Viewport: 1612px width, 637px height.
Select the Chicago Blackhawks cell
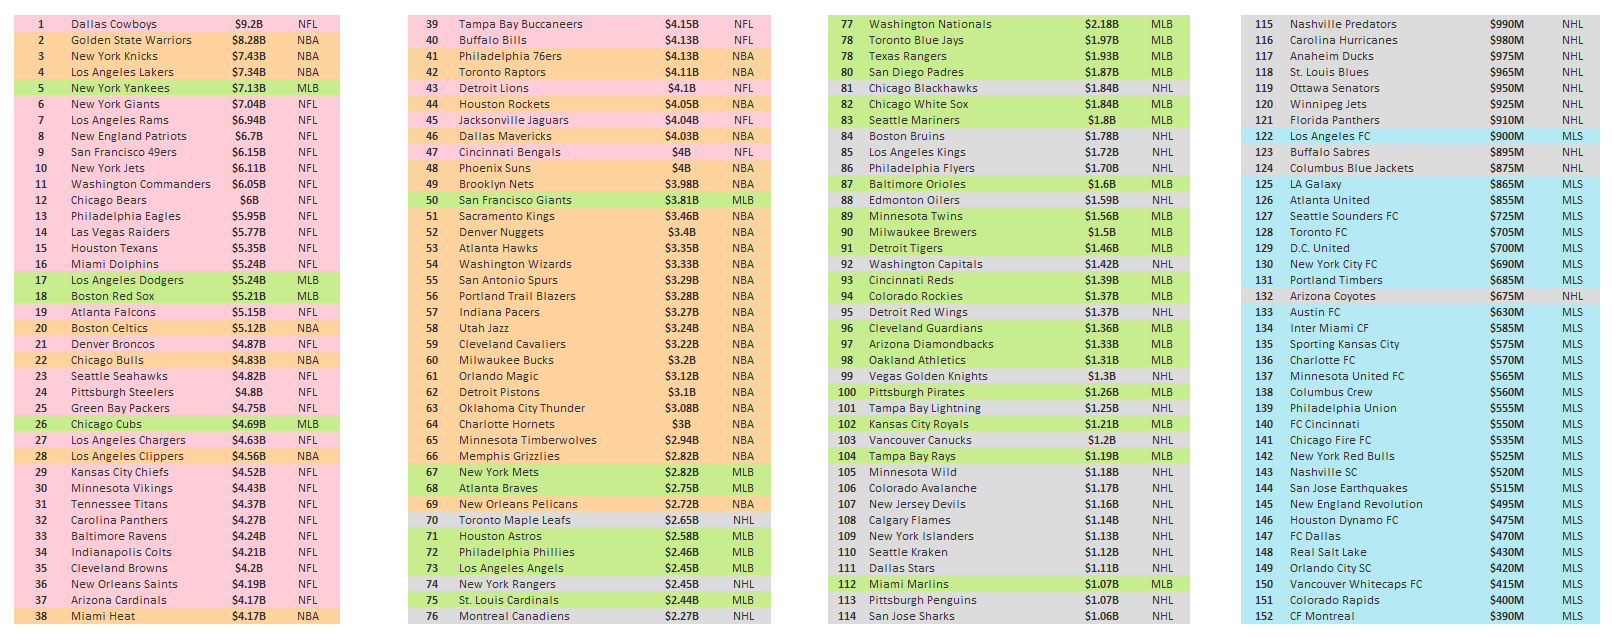click(x=923, y=88)
